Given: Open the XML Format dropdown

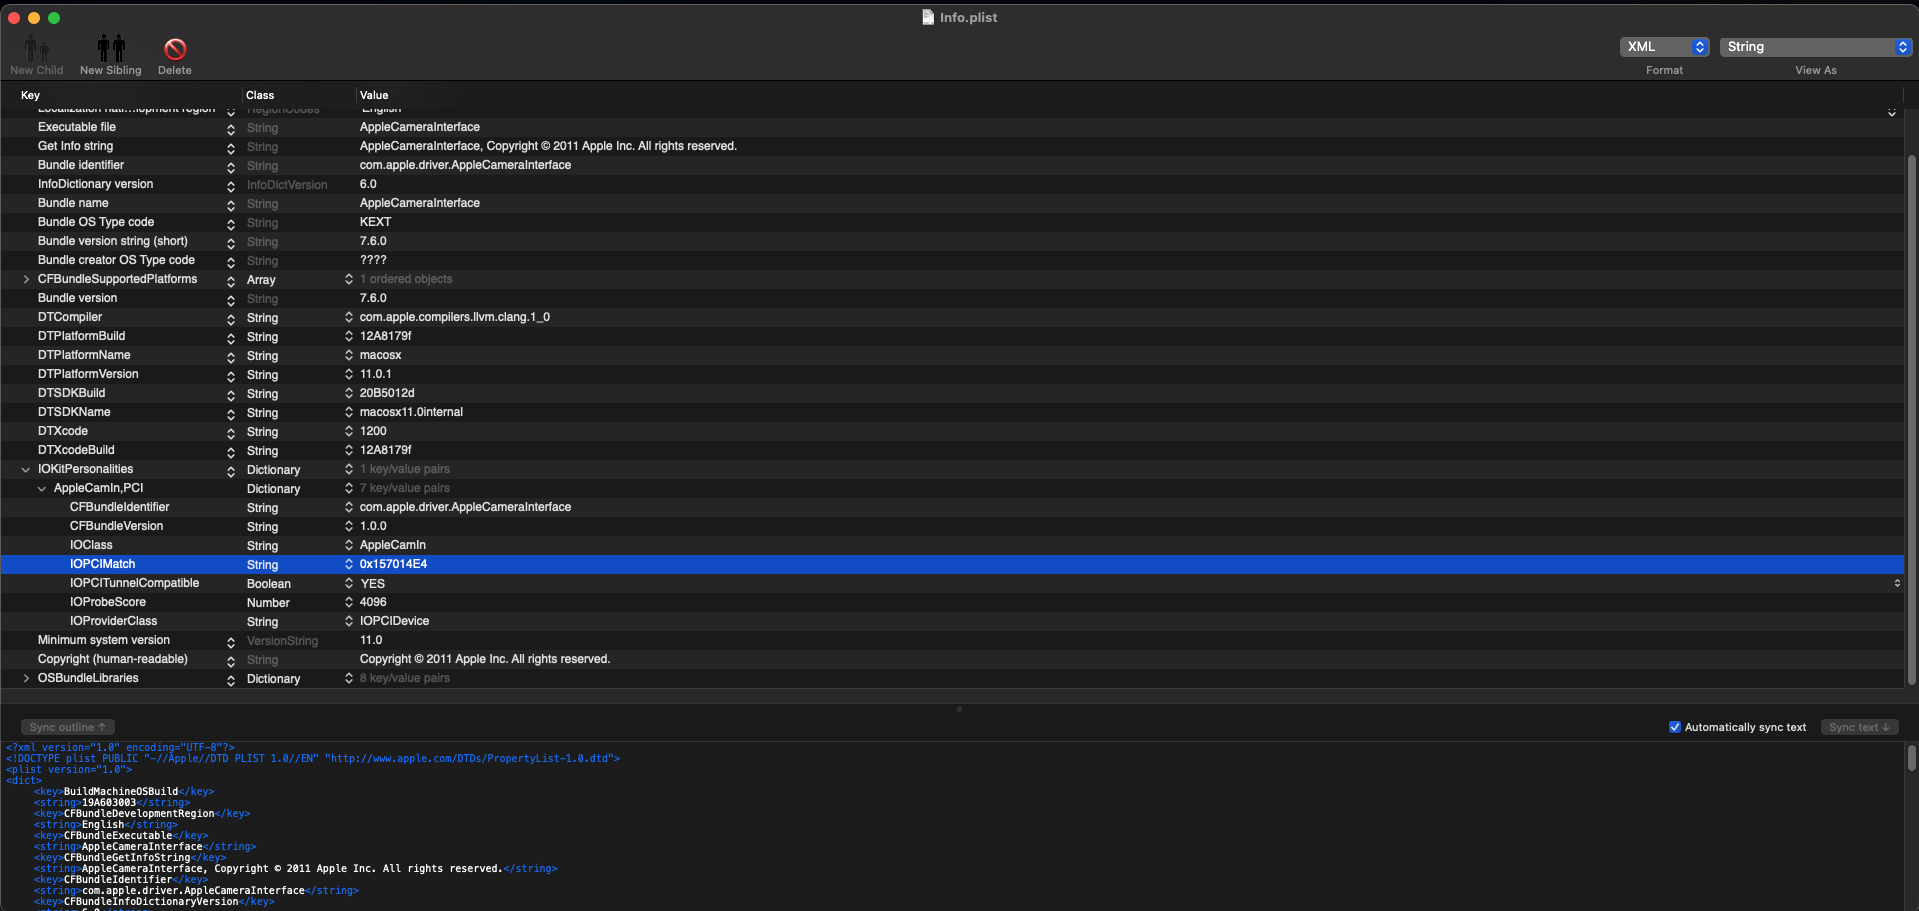Looking at the screenshot, I should click(1665, 47).
